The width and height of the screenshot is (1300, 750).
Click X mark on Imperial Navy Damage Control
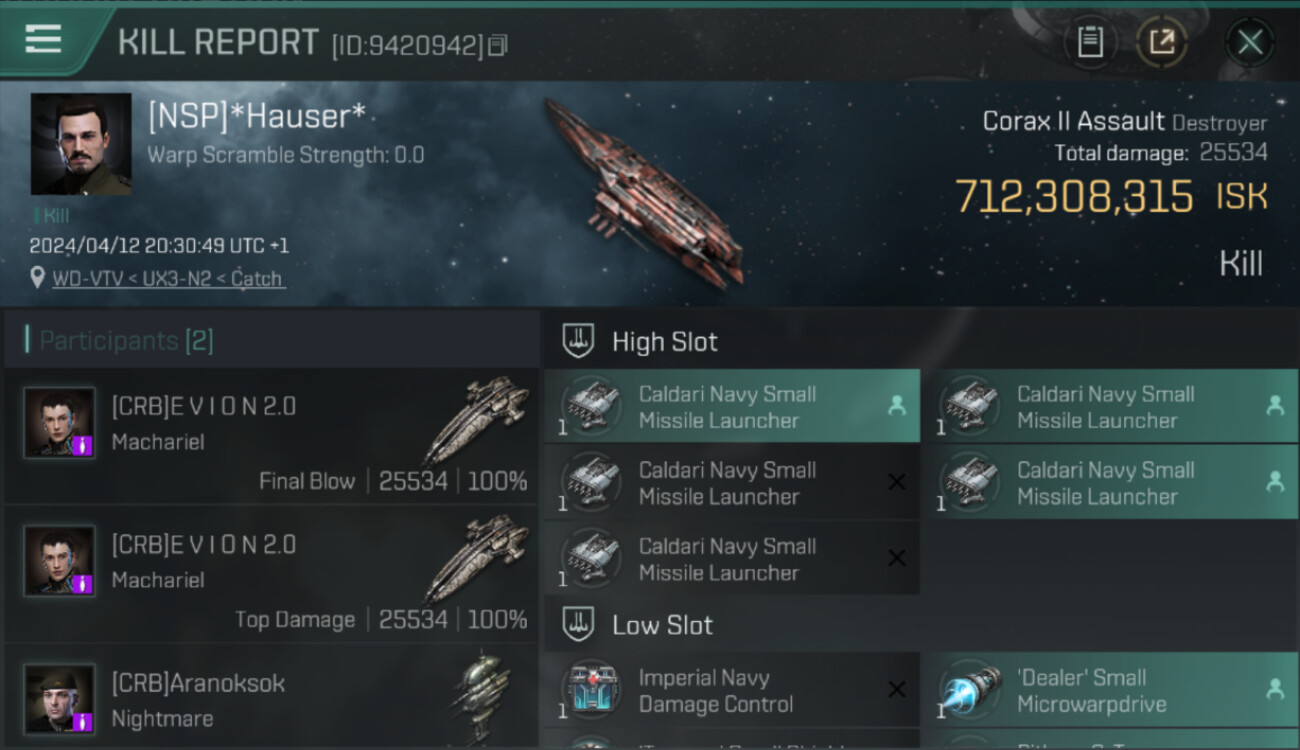tap(897, 689)
